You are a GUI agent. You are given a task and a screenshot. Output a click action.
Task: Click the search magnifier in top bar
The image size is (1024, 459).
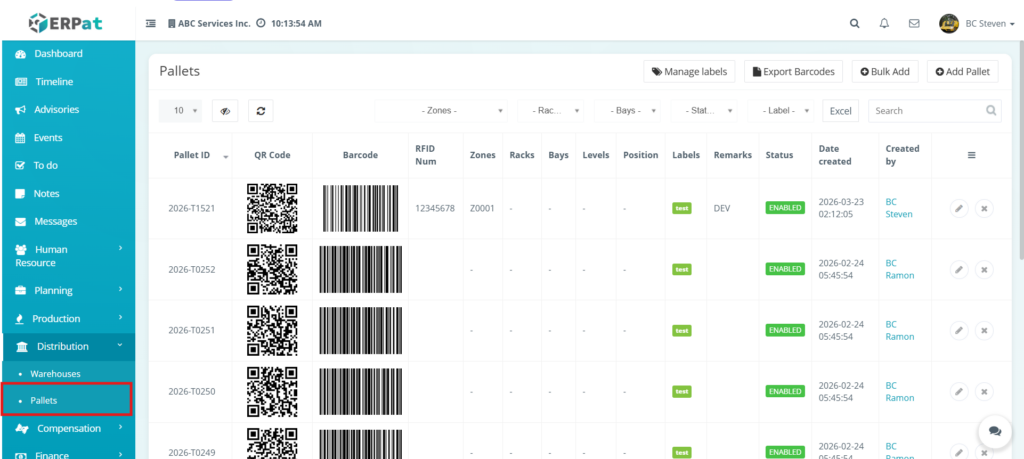(x=854, y=23)
